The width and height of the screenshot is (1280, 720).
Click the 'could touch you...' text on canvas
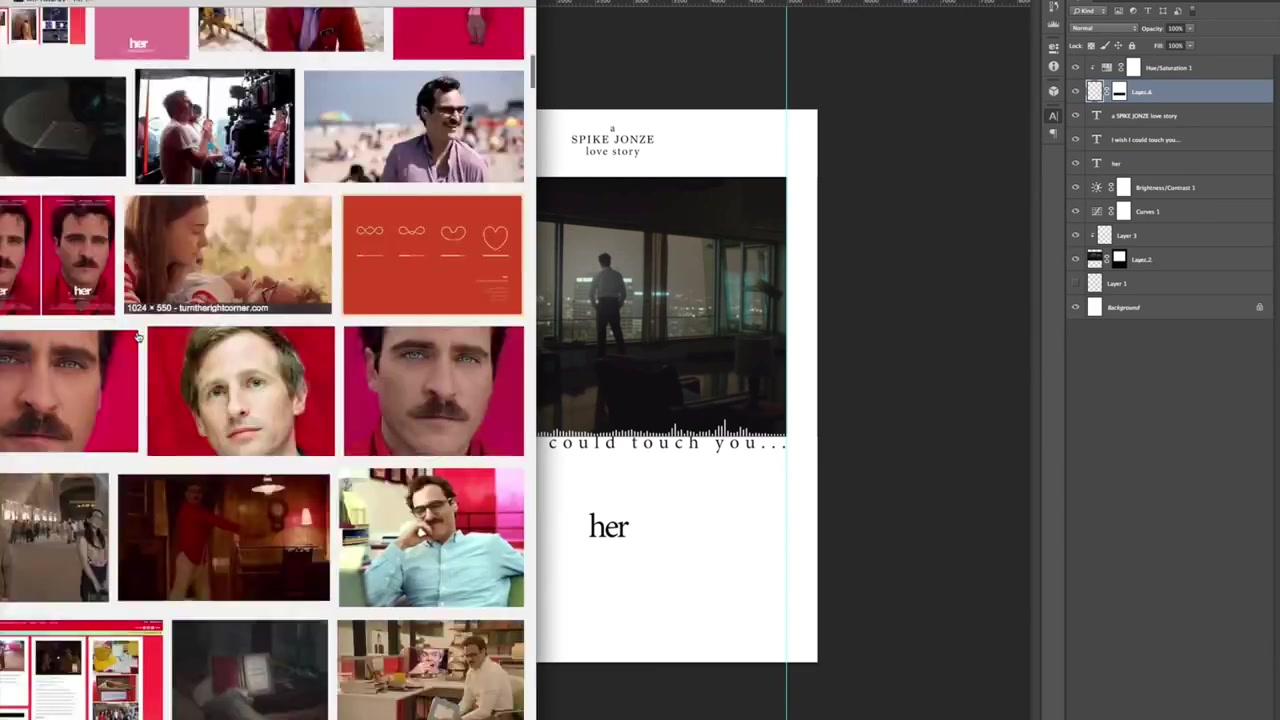tap(667, 443)
